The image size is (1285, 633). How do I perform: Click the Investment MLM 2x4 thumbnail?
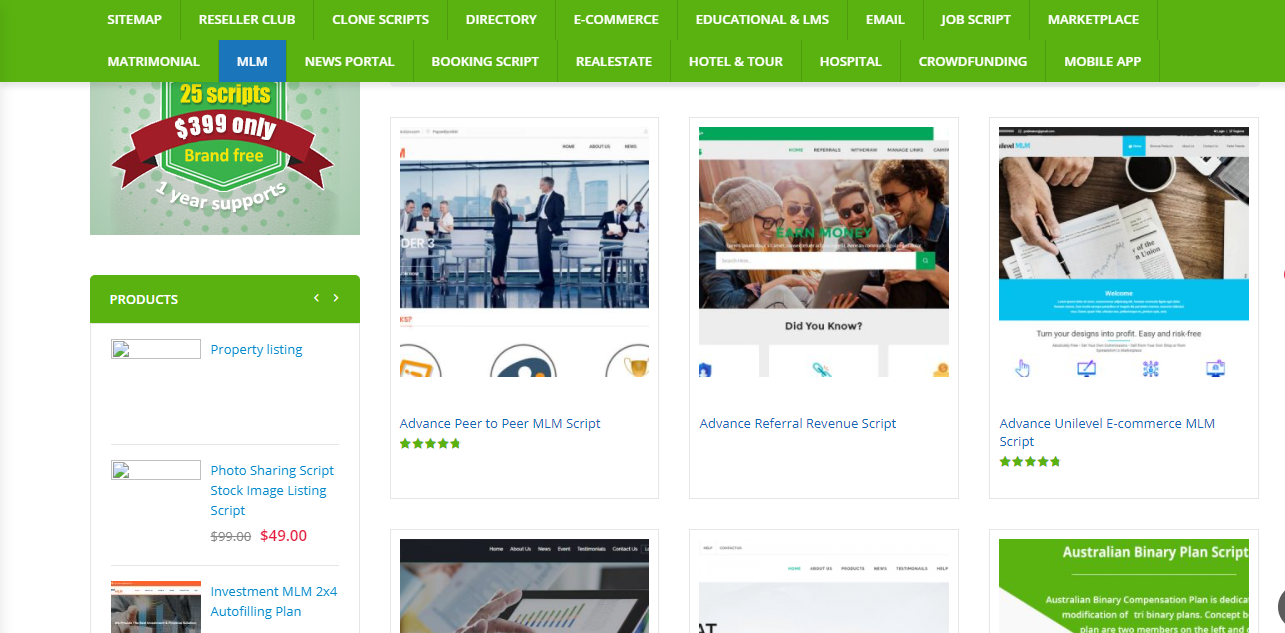[x=156, y=607]
